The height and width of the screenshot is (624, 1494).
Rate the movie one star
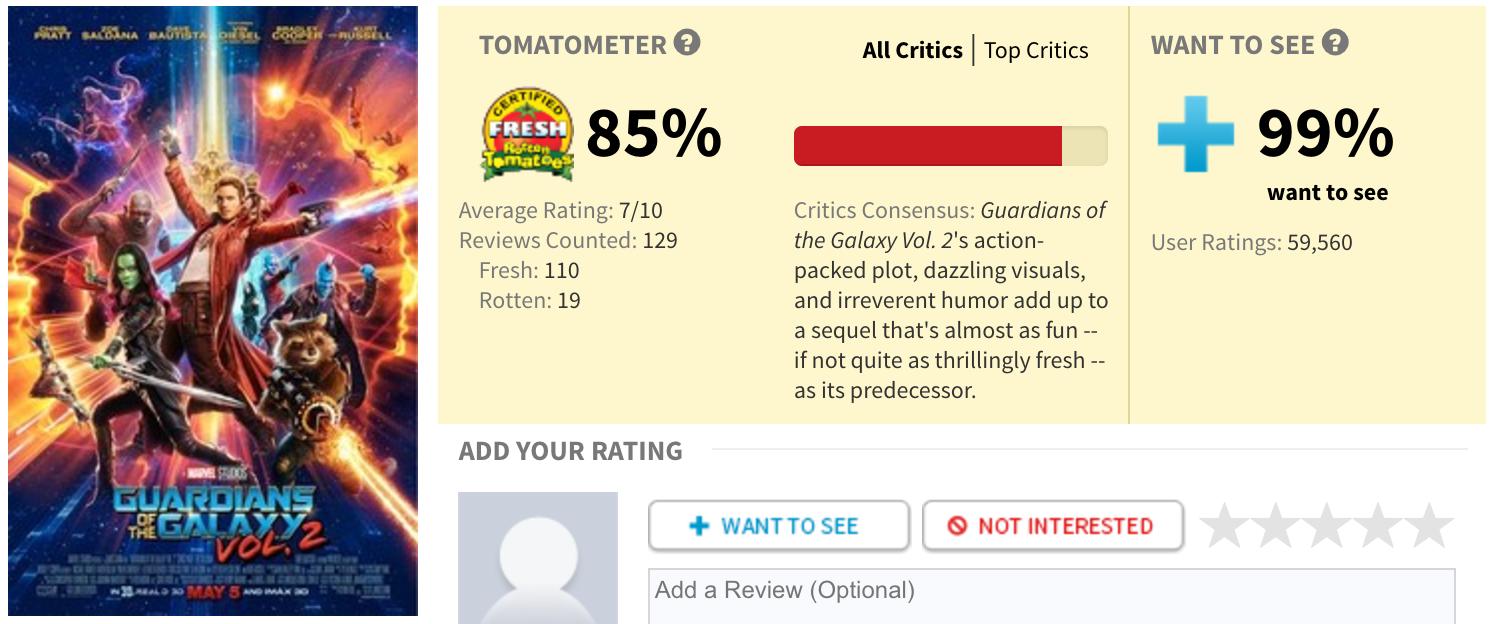1224,526
